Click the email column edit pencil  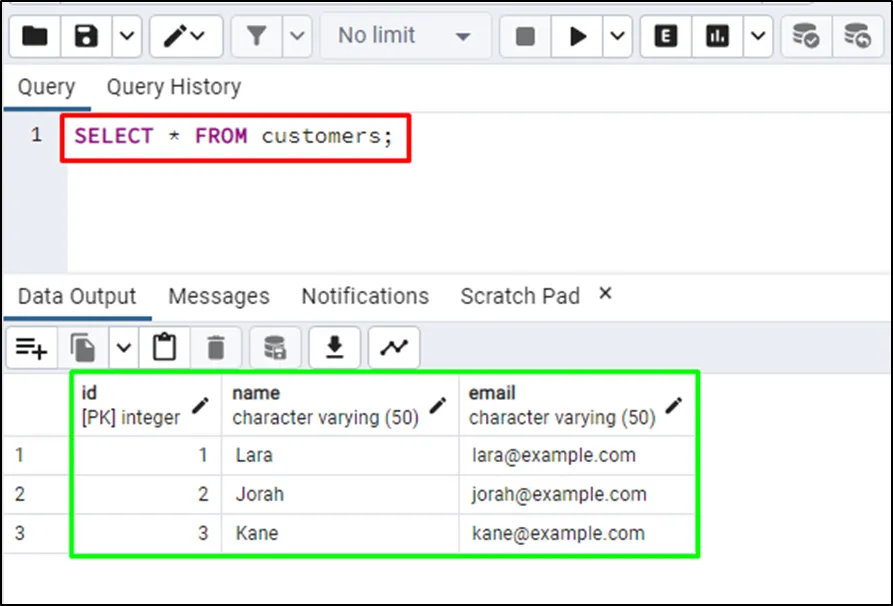[x=674, y=405]
